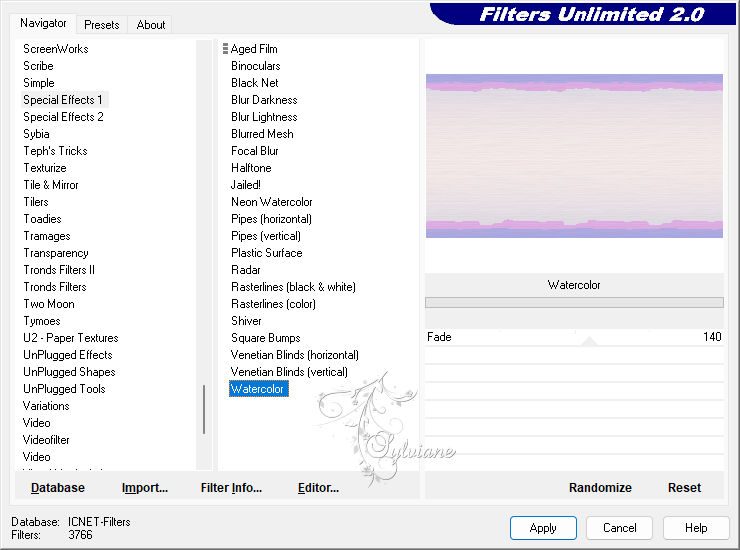Viewport: 740px width, 550px height.
Task: Pick the Sybia category
Action: tap(36, 134)
